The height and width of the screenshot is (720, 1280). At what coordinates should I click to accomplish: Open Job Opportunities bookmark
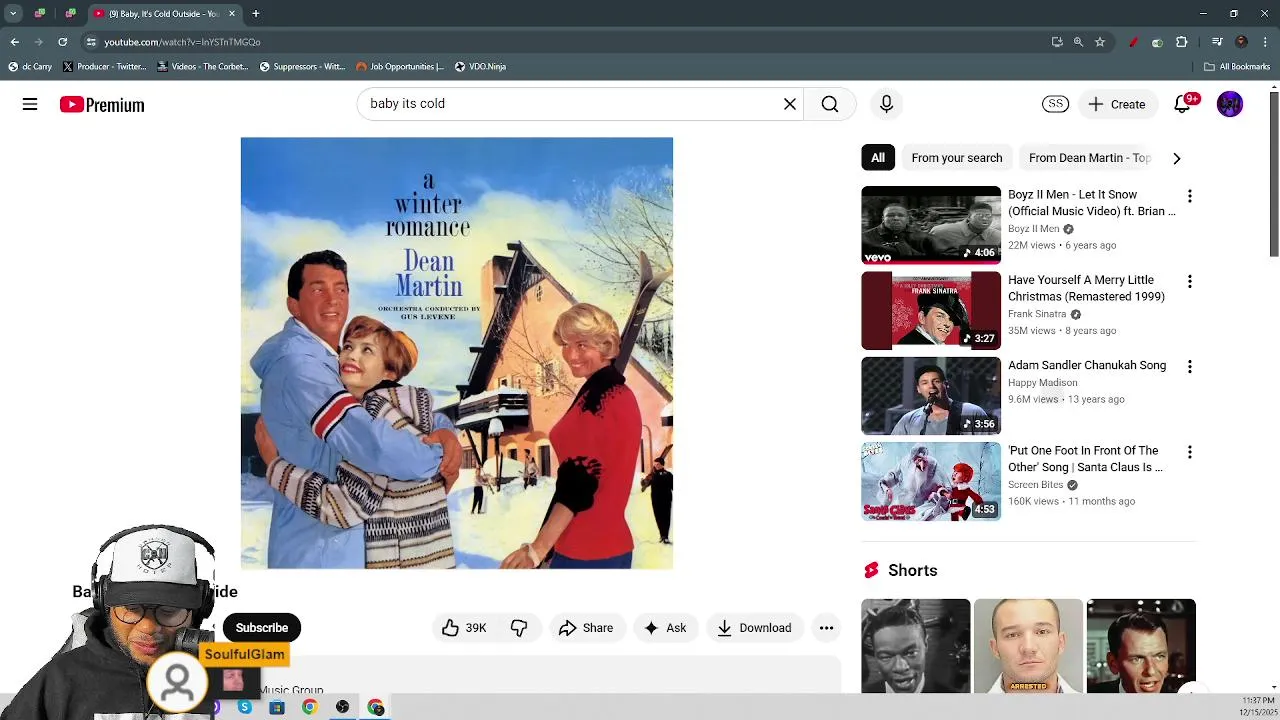click(400, 66)
